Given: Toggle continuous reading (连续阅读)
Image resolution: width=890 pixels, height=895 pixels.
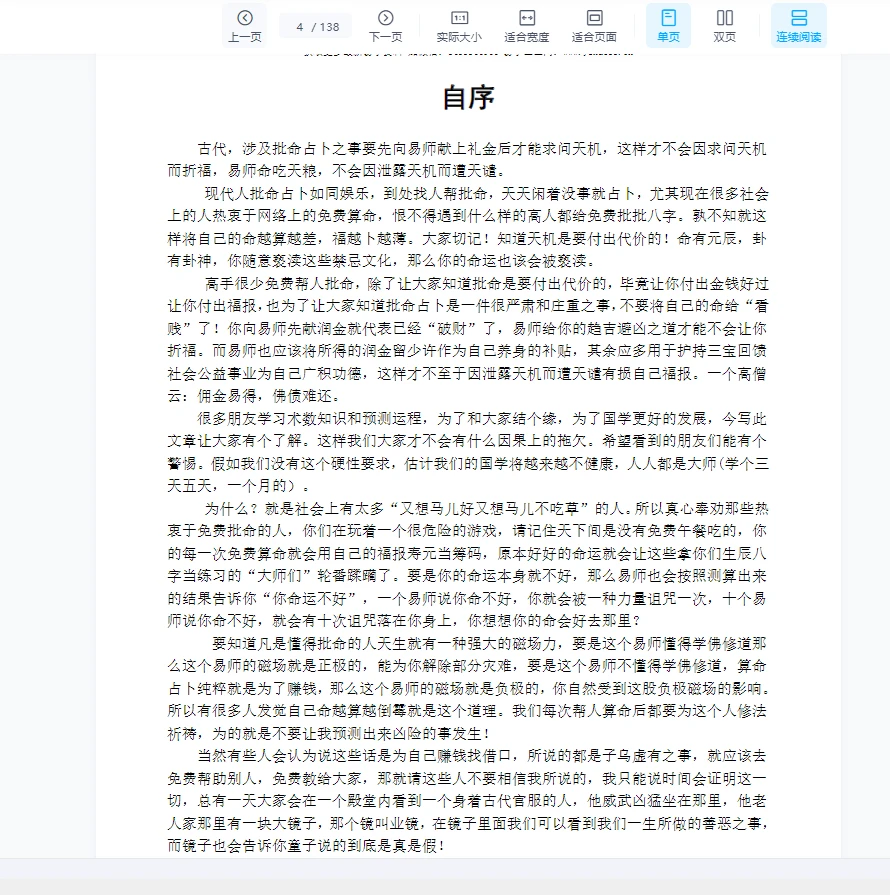Looking at the screenshot, I should click(799, 26).
